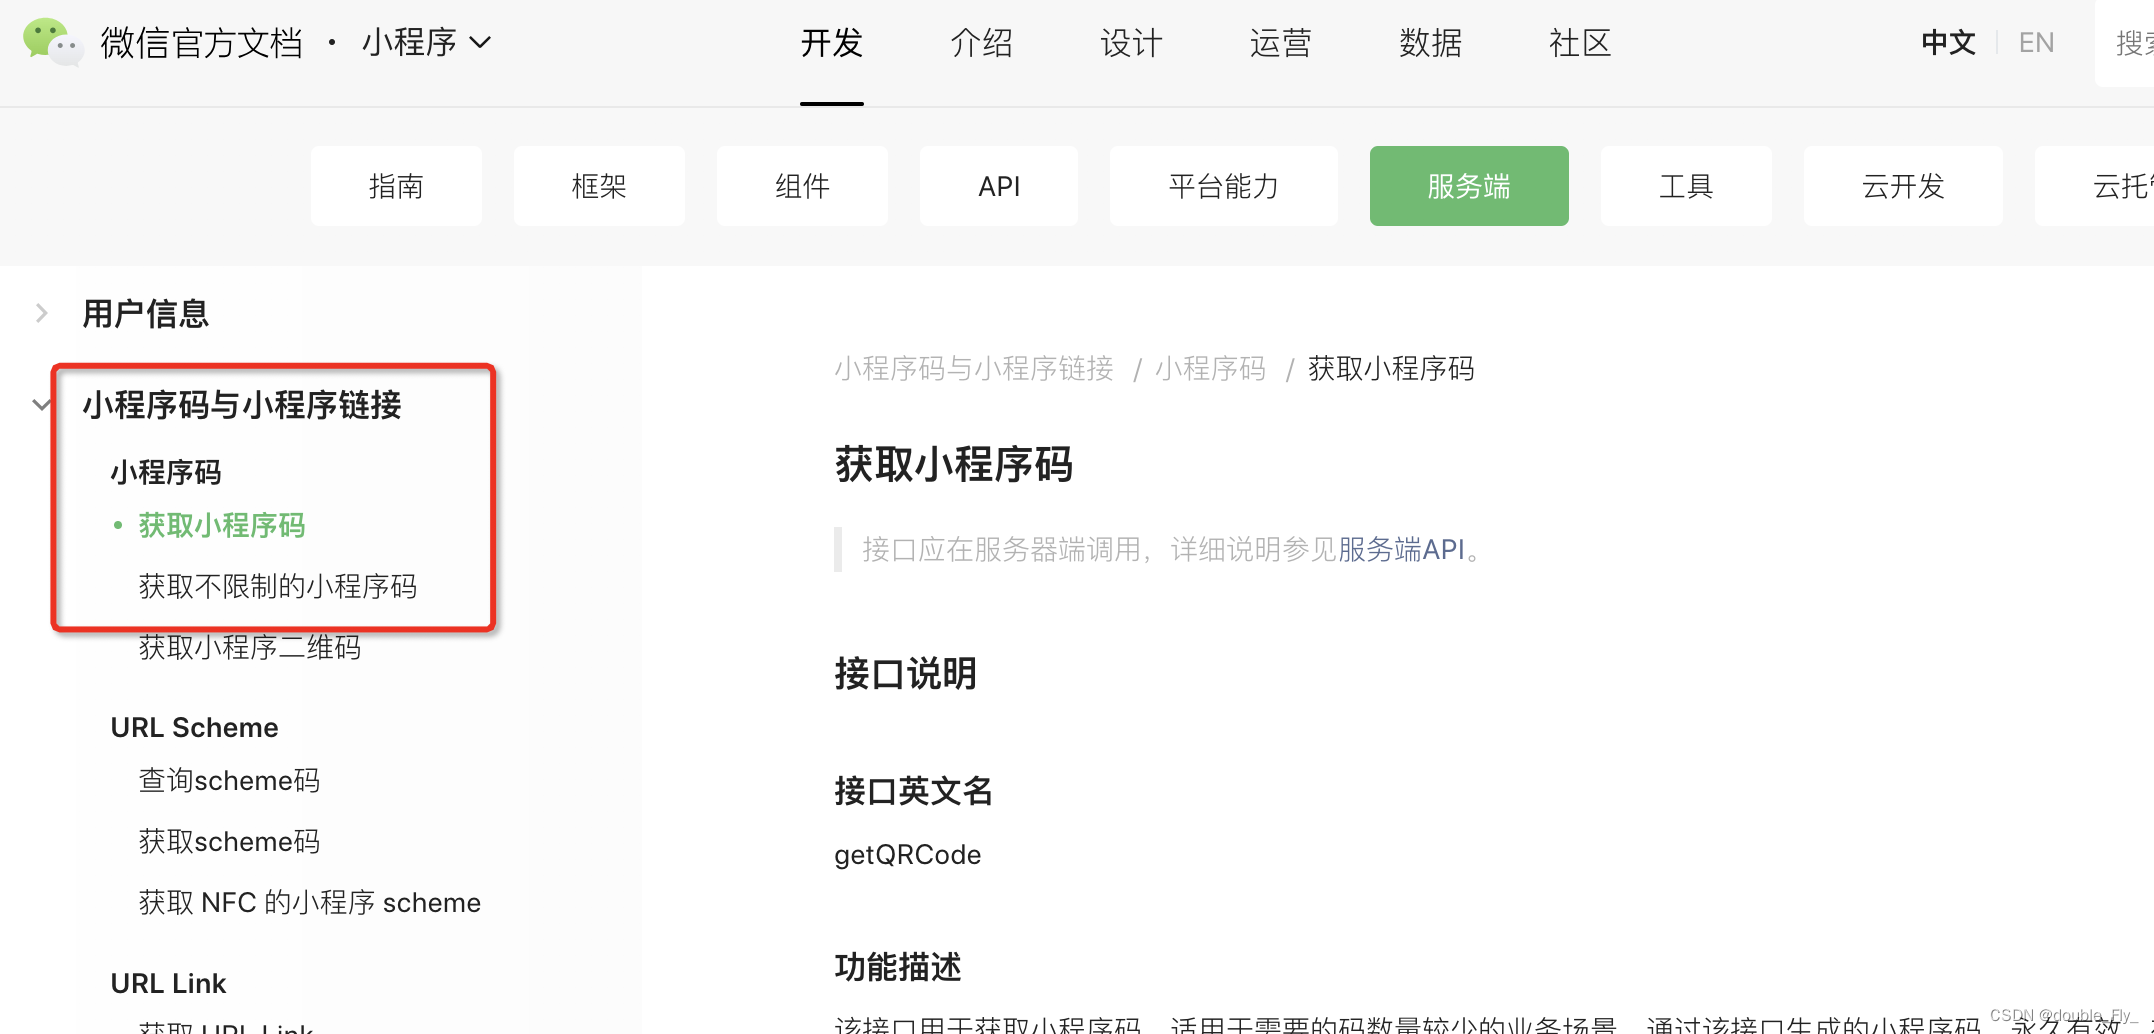2154x1034 pixels.
Task: Switch to the 介绍 top tab
Action: (x=981, y=43)
